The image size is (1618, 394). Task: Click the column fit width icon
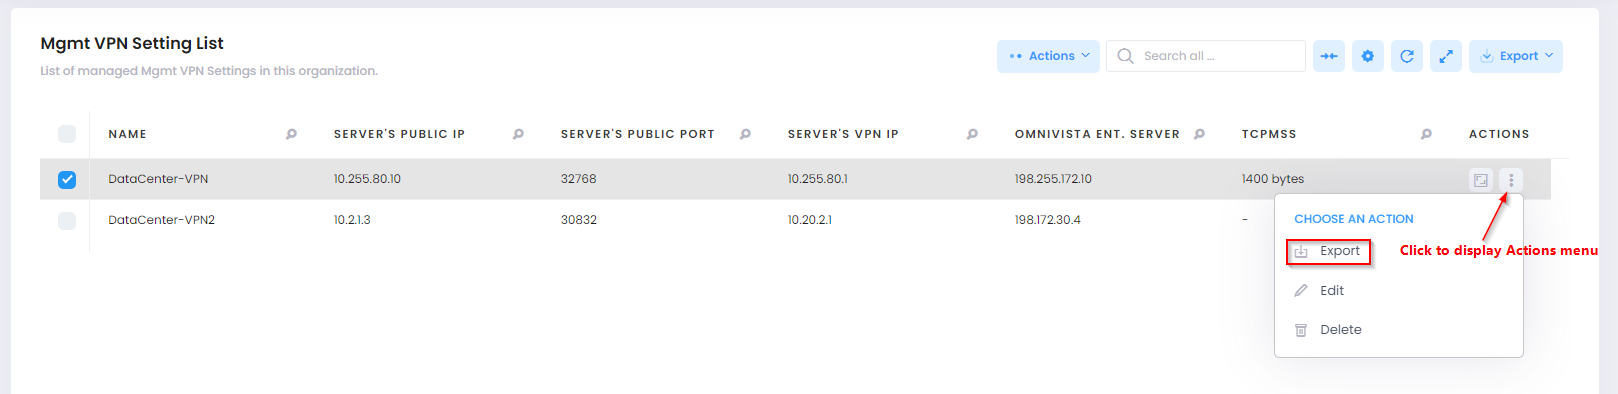(x=1329, y=56)
